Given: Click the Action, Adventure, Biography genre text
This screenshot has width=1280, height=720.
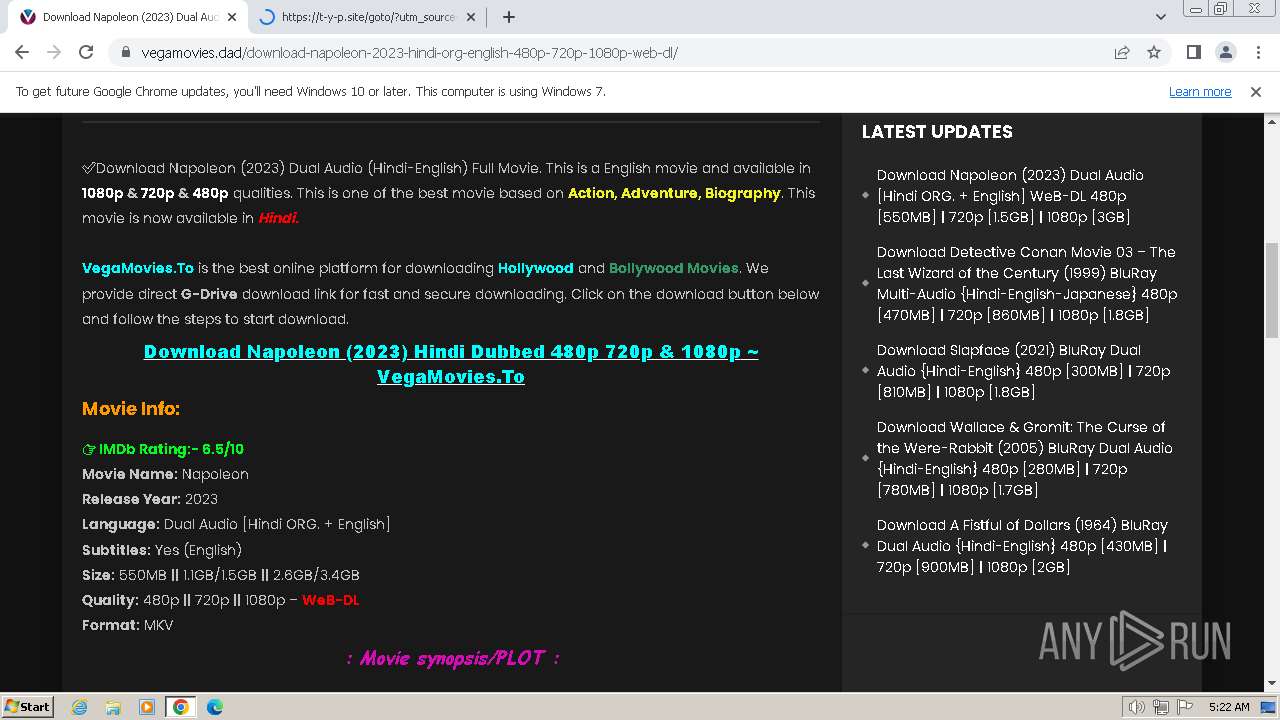Looking at the screenshot, I should [674, 193].
